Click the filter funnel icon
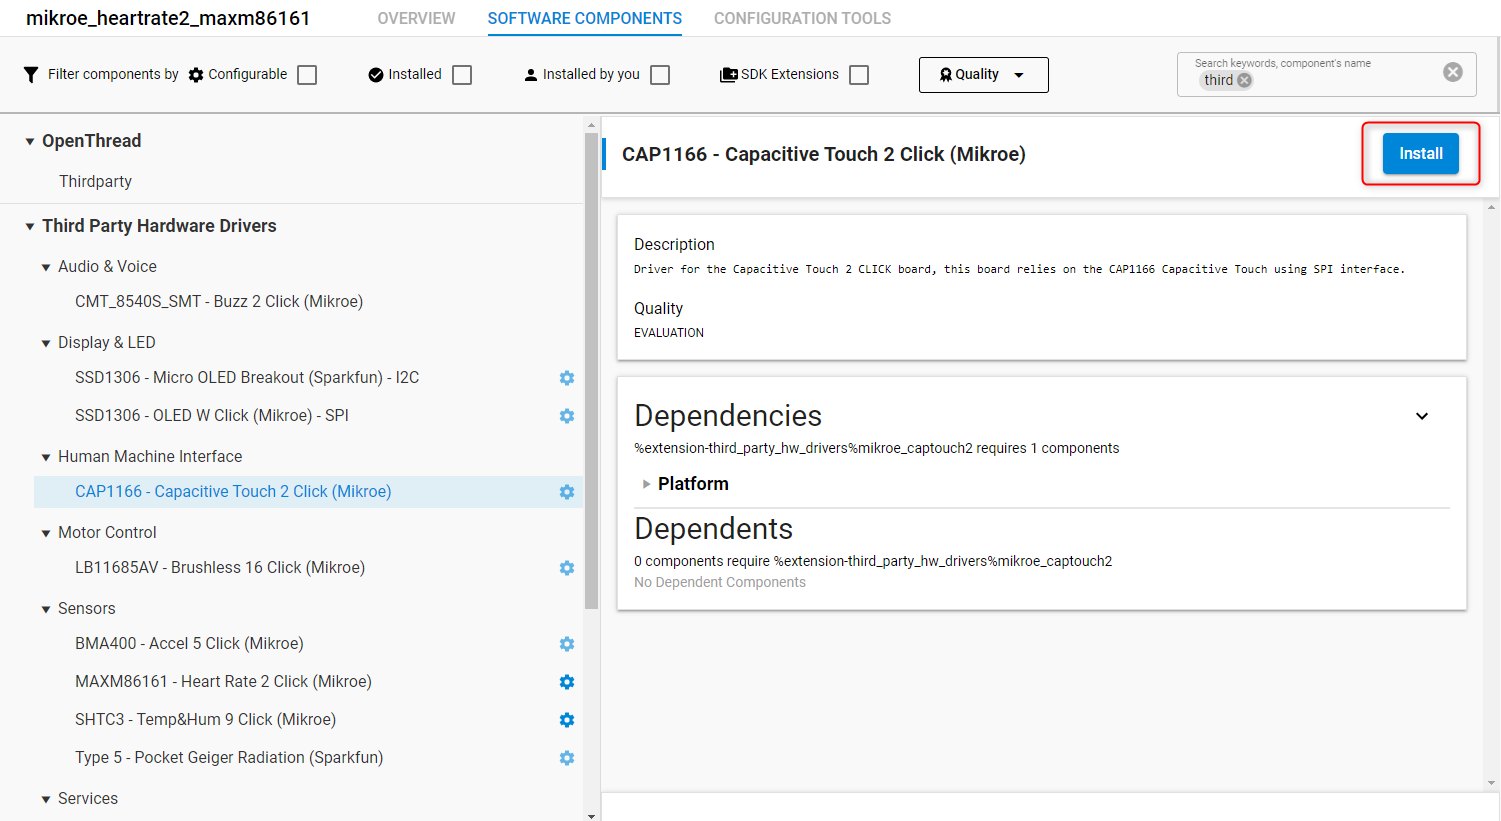This screenshot has width=1501, height=821. (31, 75)
